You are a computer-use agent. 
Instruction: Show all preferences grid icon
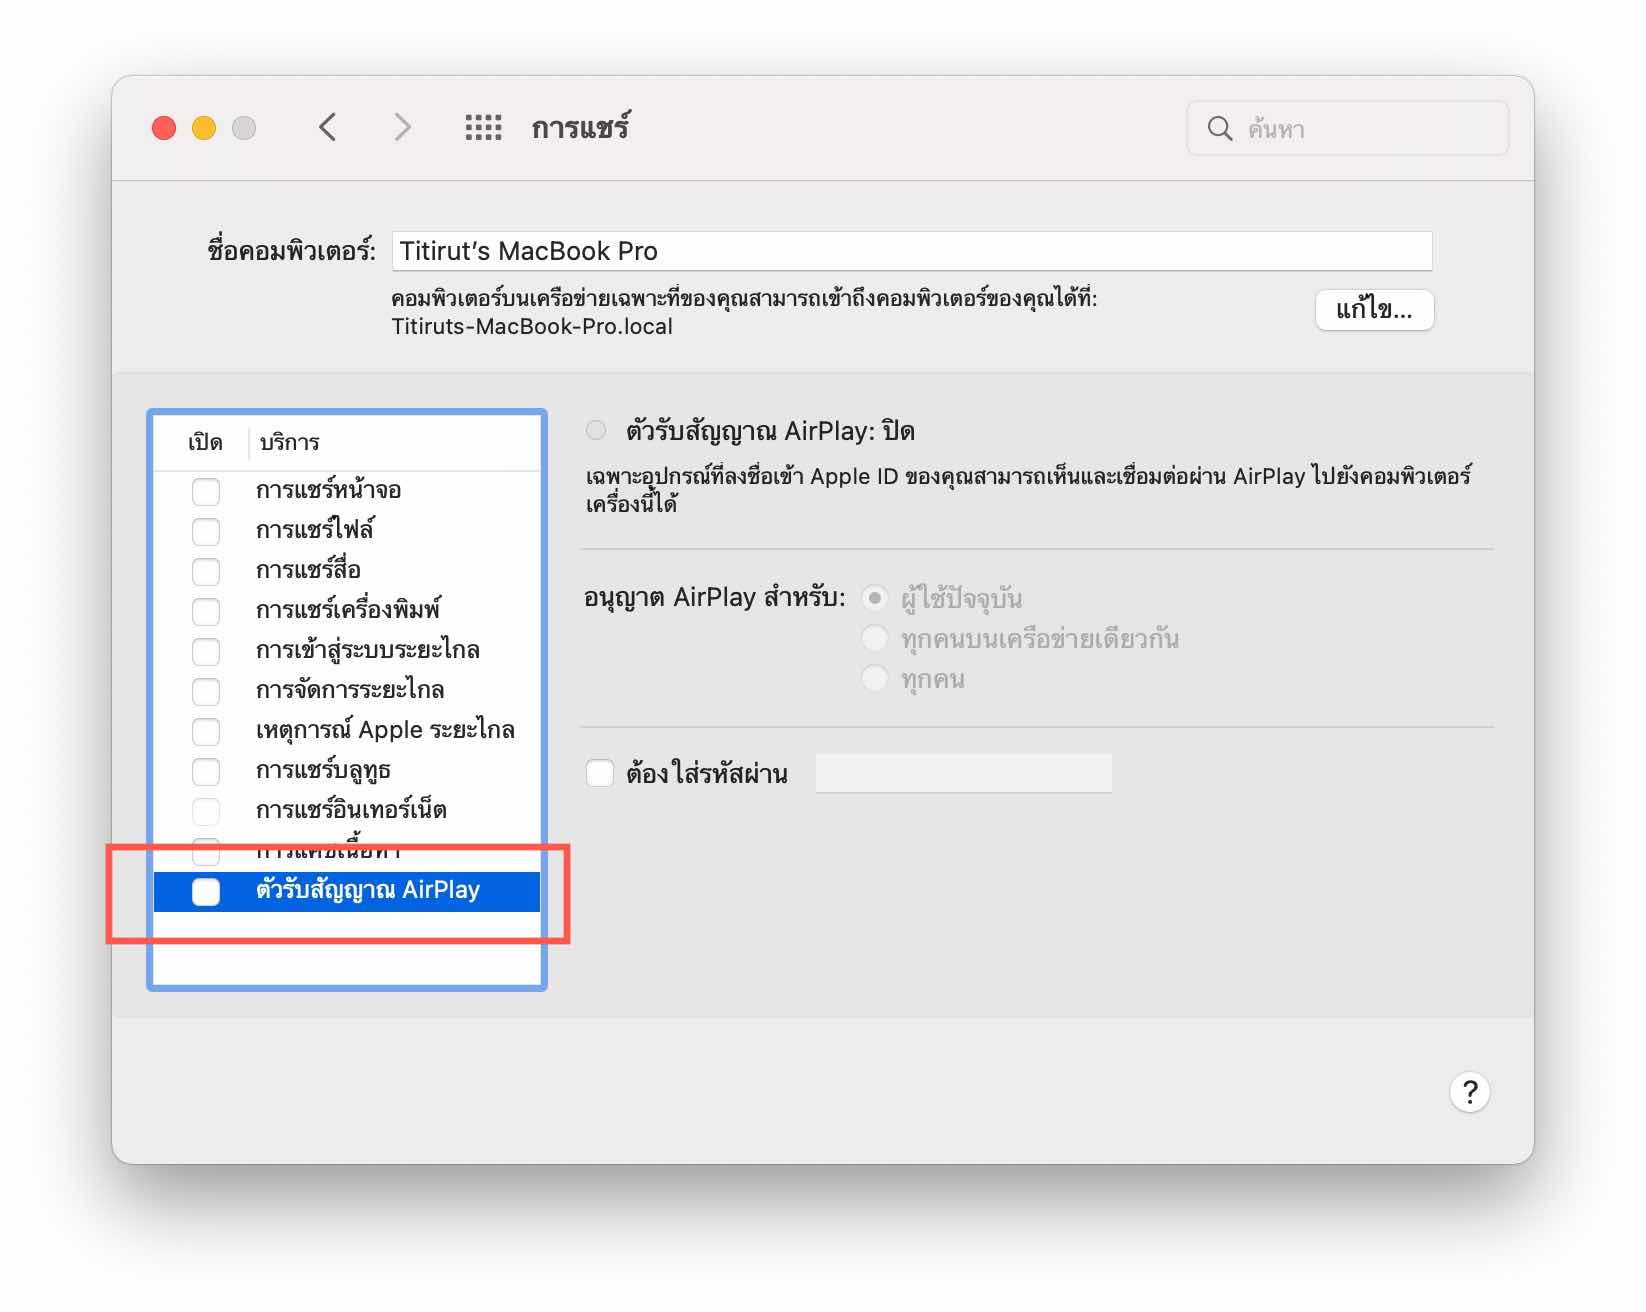pos(483,128)
